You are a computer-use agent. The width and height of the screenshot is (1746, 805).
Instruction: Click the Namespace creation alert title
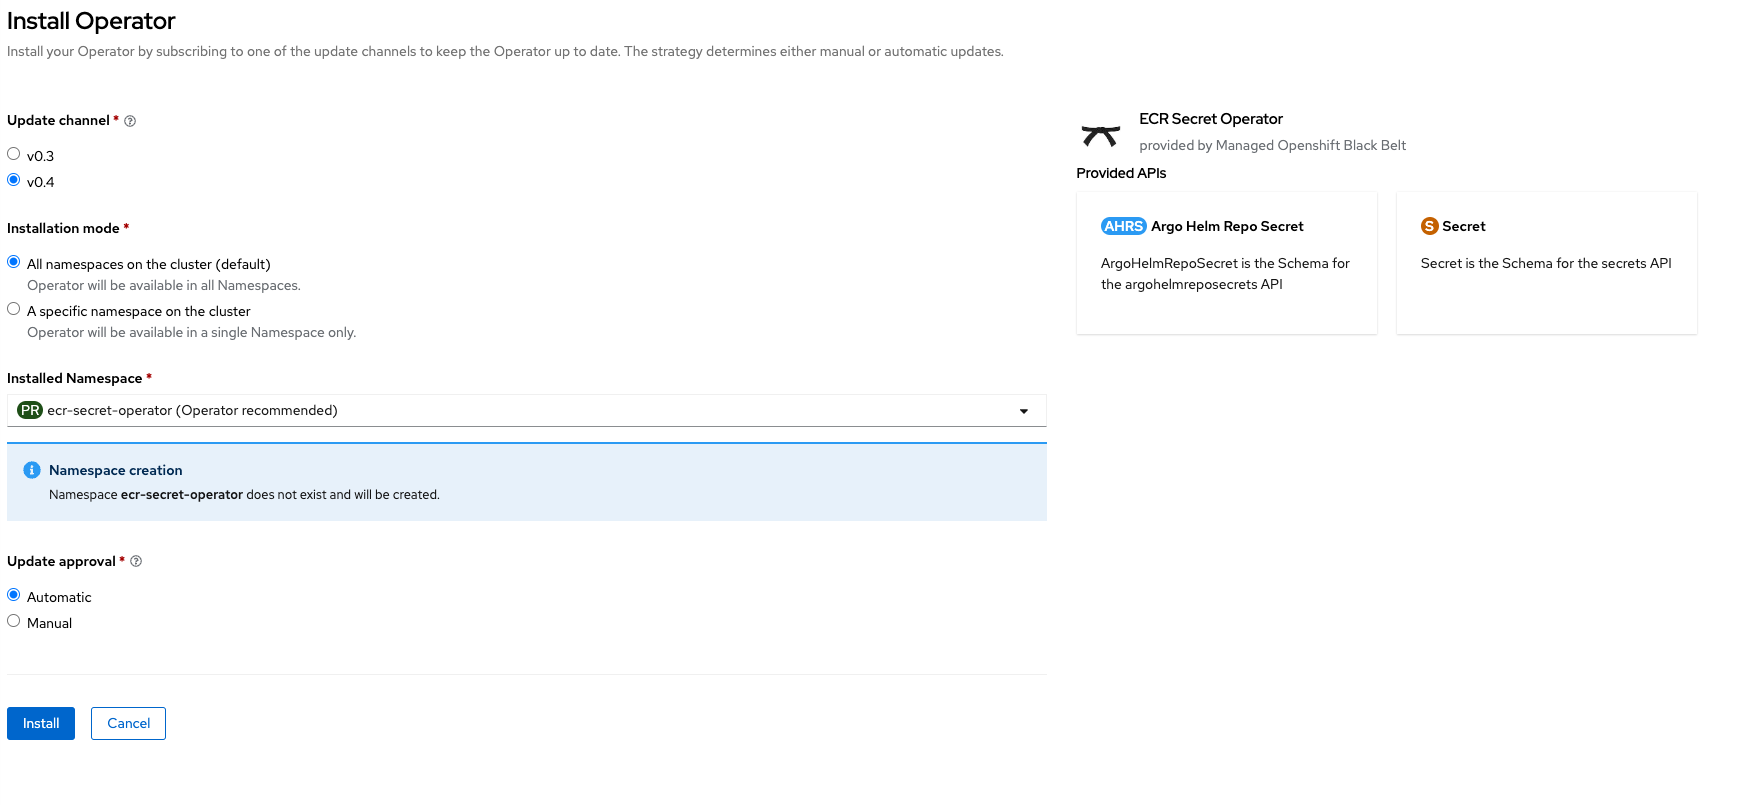click(116, 471)
